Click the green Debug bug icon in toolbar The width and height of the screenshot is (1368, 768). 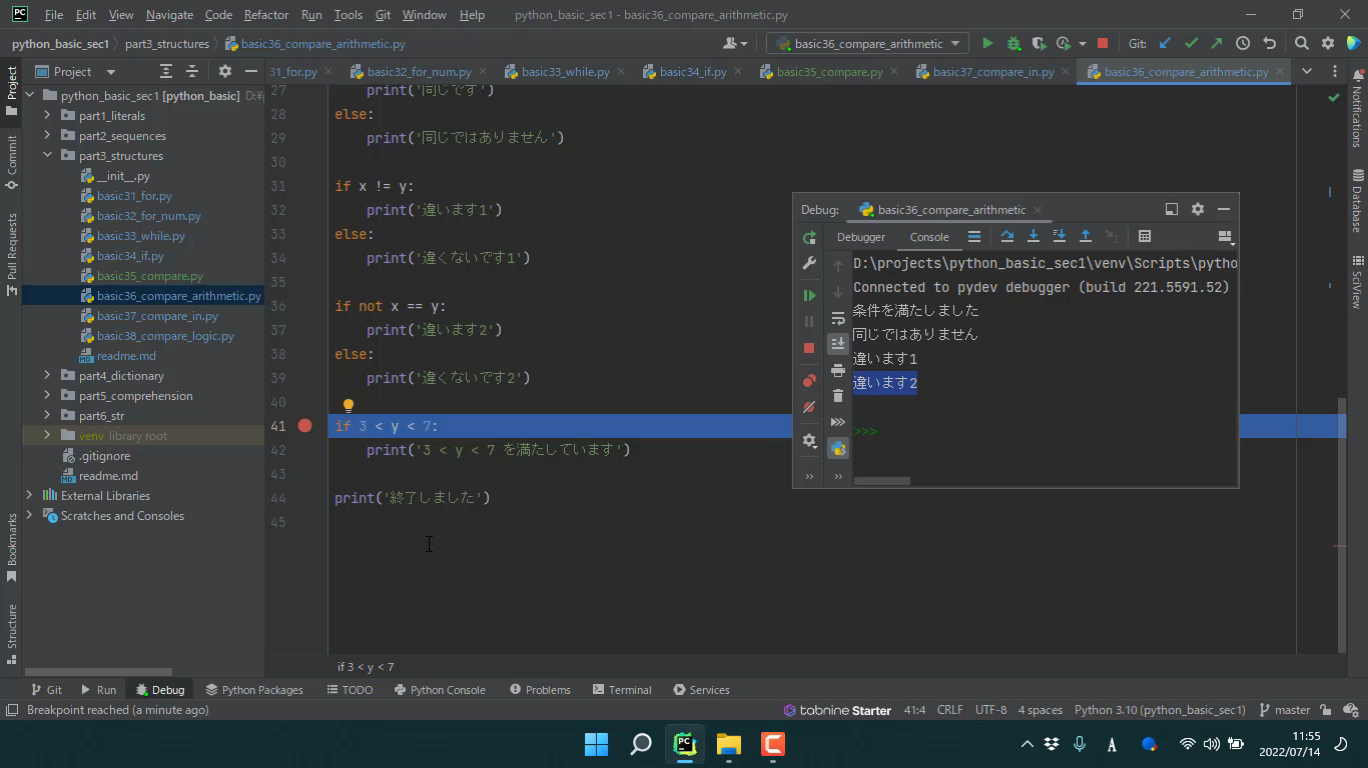tap(1013, 44)
